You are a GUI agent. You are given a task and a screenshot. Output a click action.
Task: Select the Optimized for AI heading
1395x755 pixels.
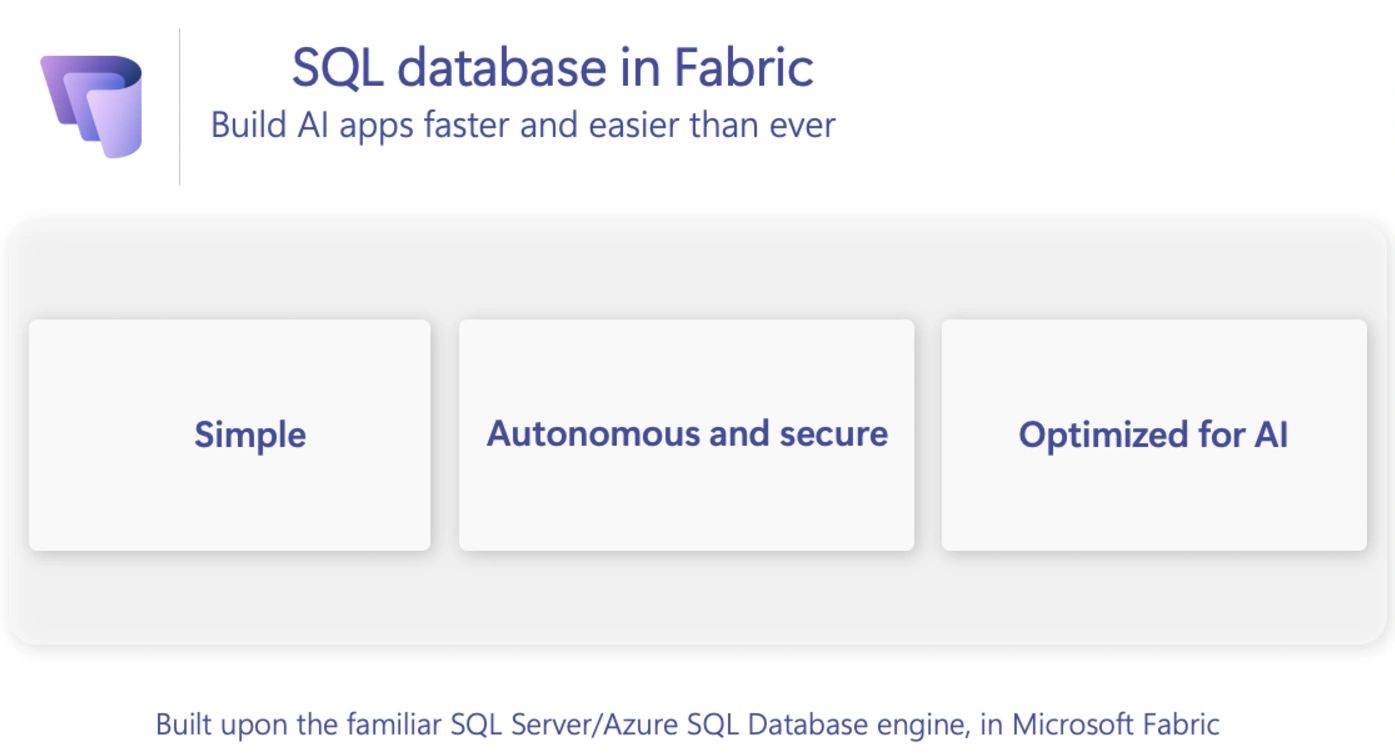point(1152,434)
